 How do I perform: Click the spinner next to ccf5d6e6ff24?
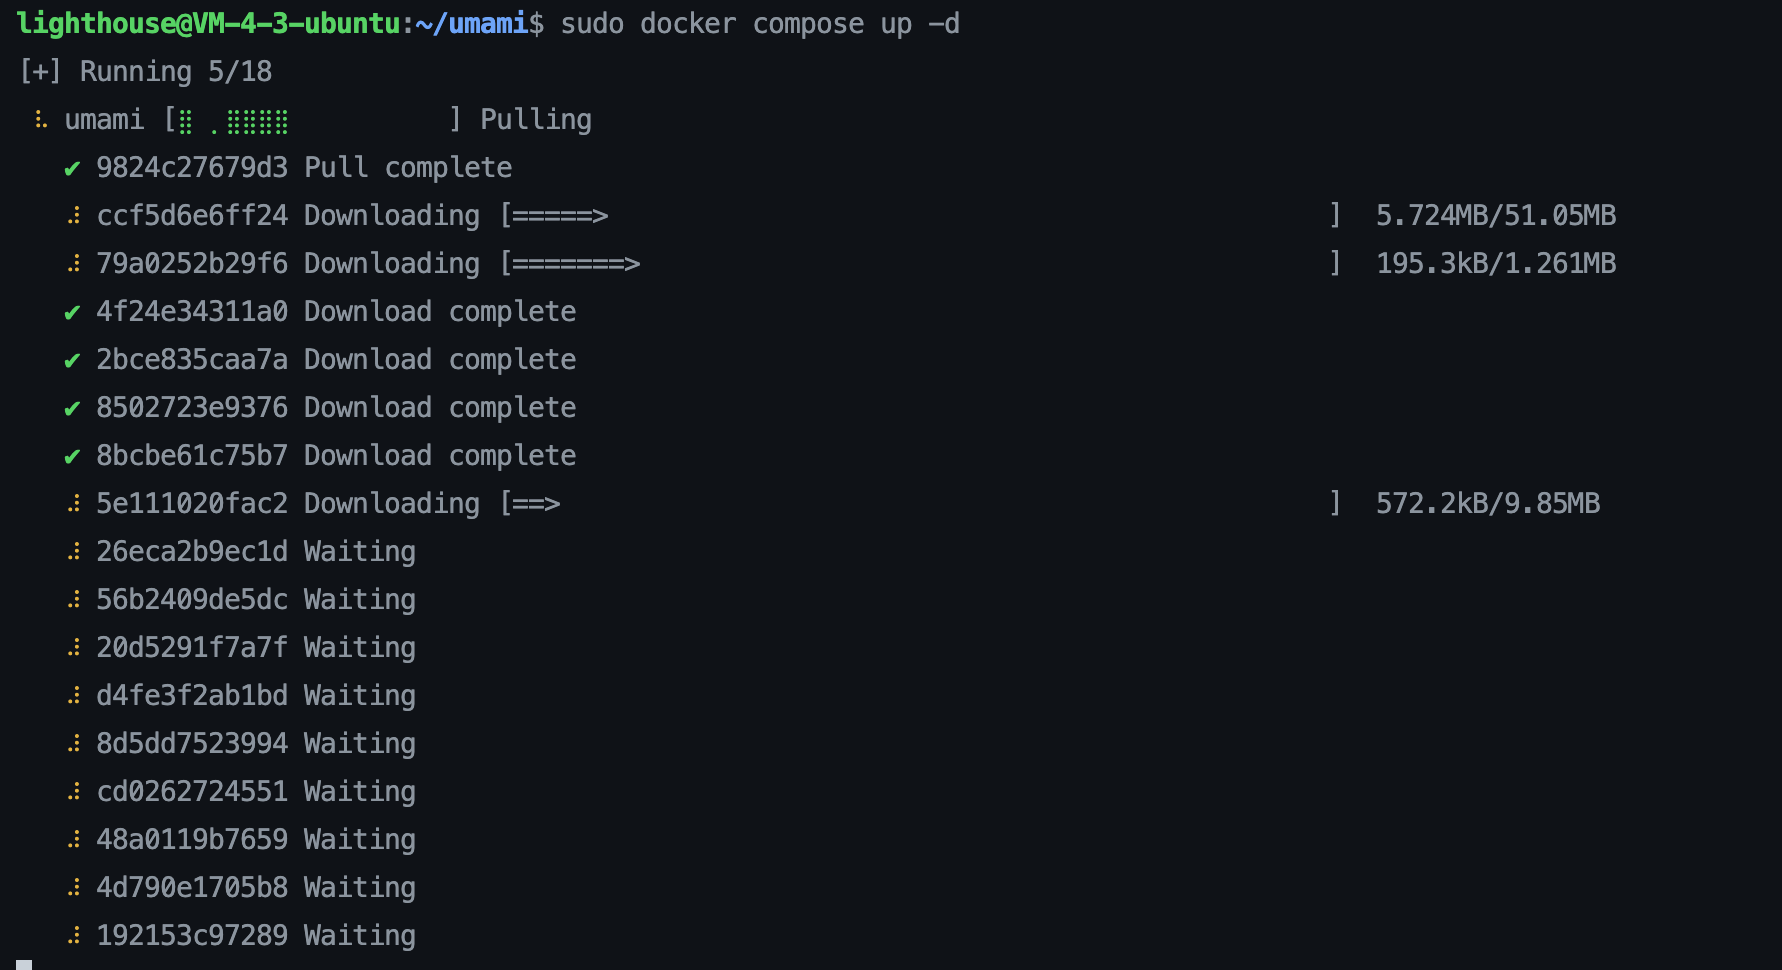coord(73,216)
